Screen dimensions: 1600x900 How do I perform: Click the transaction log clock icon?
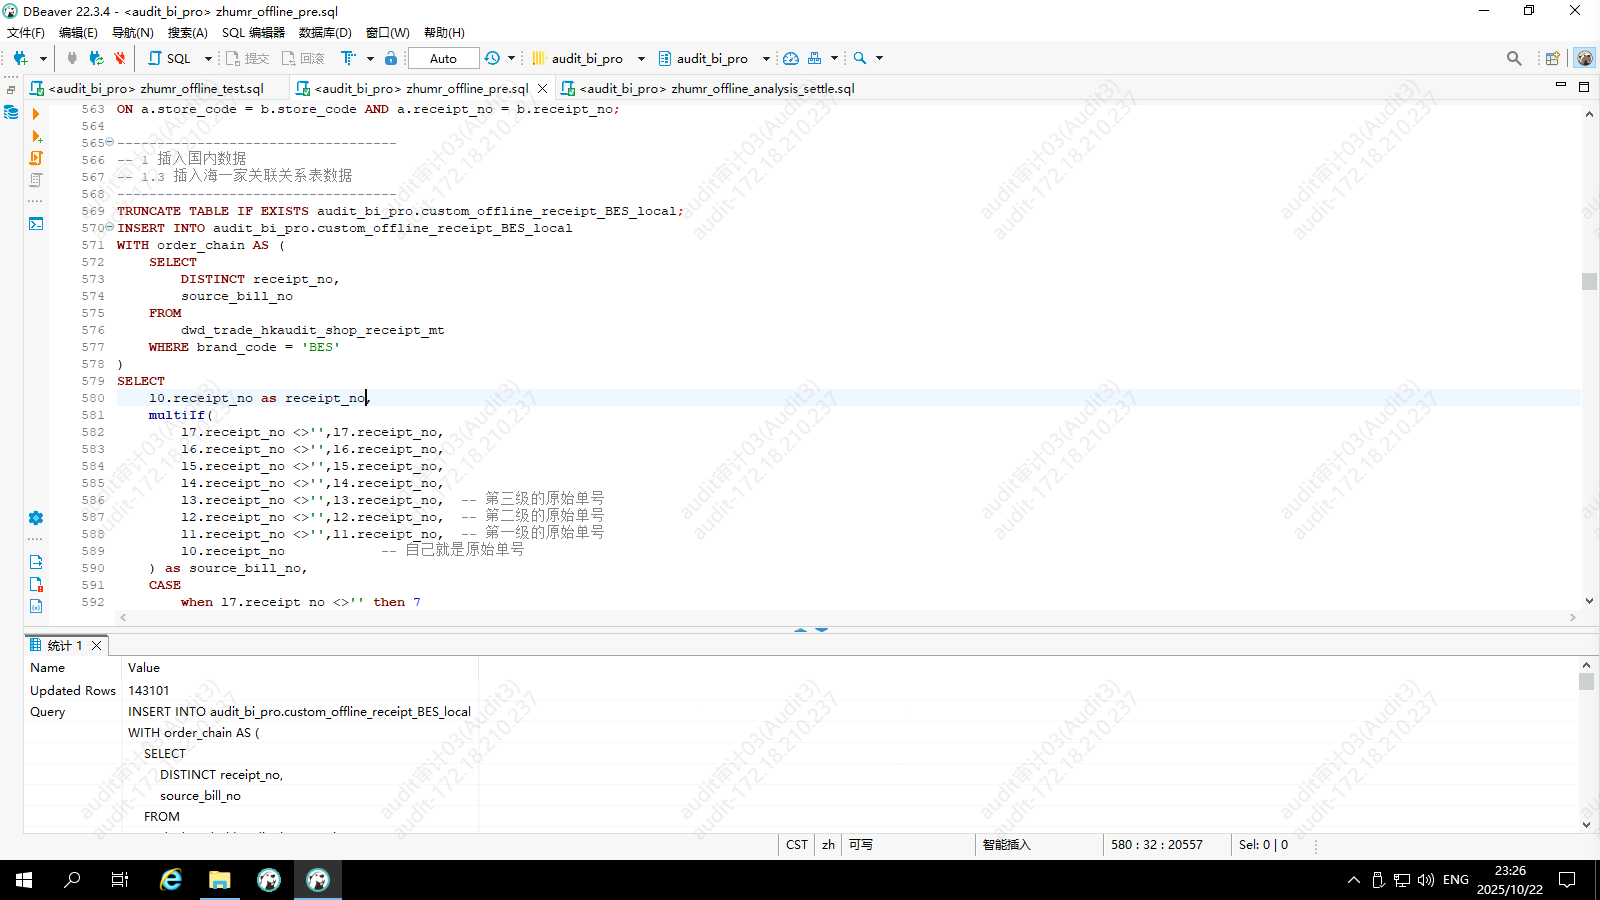click(x=492, y=58)
